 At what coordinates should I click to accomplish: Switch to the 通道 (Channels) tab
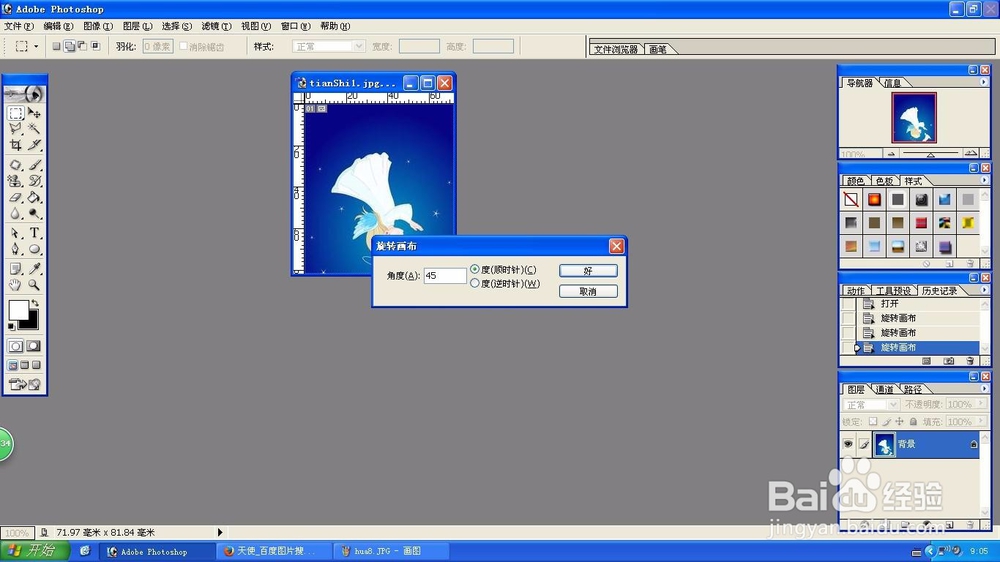[x=884, y=389]
